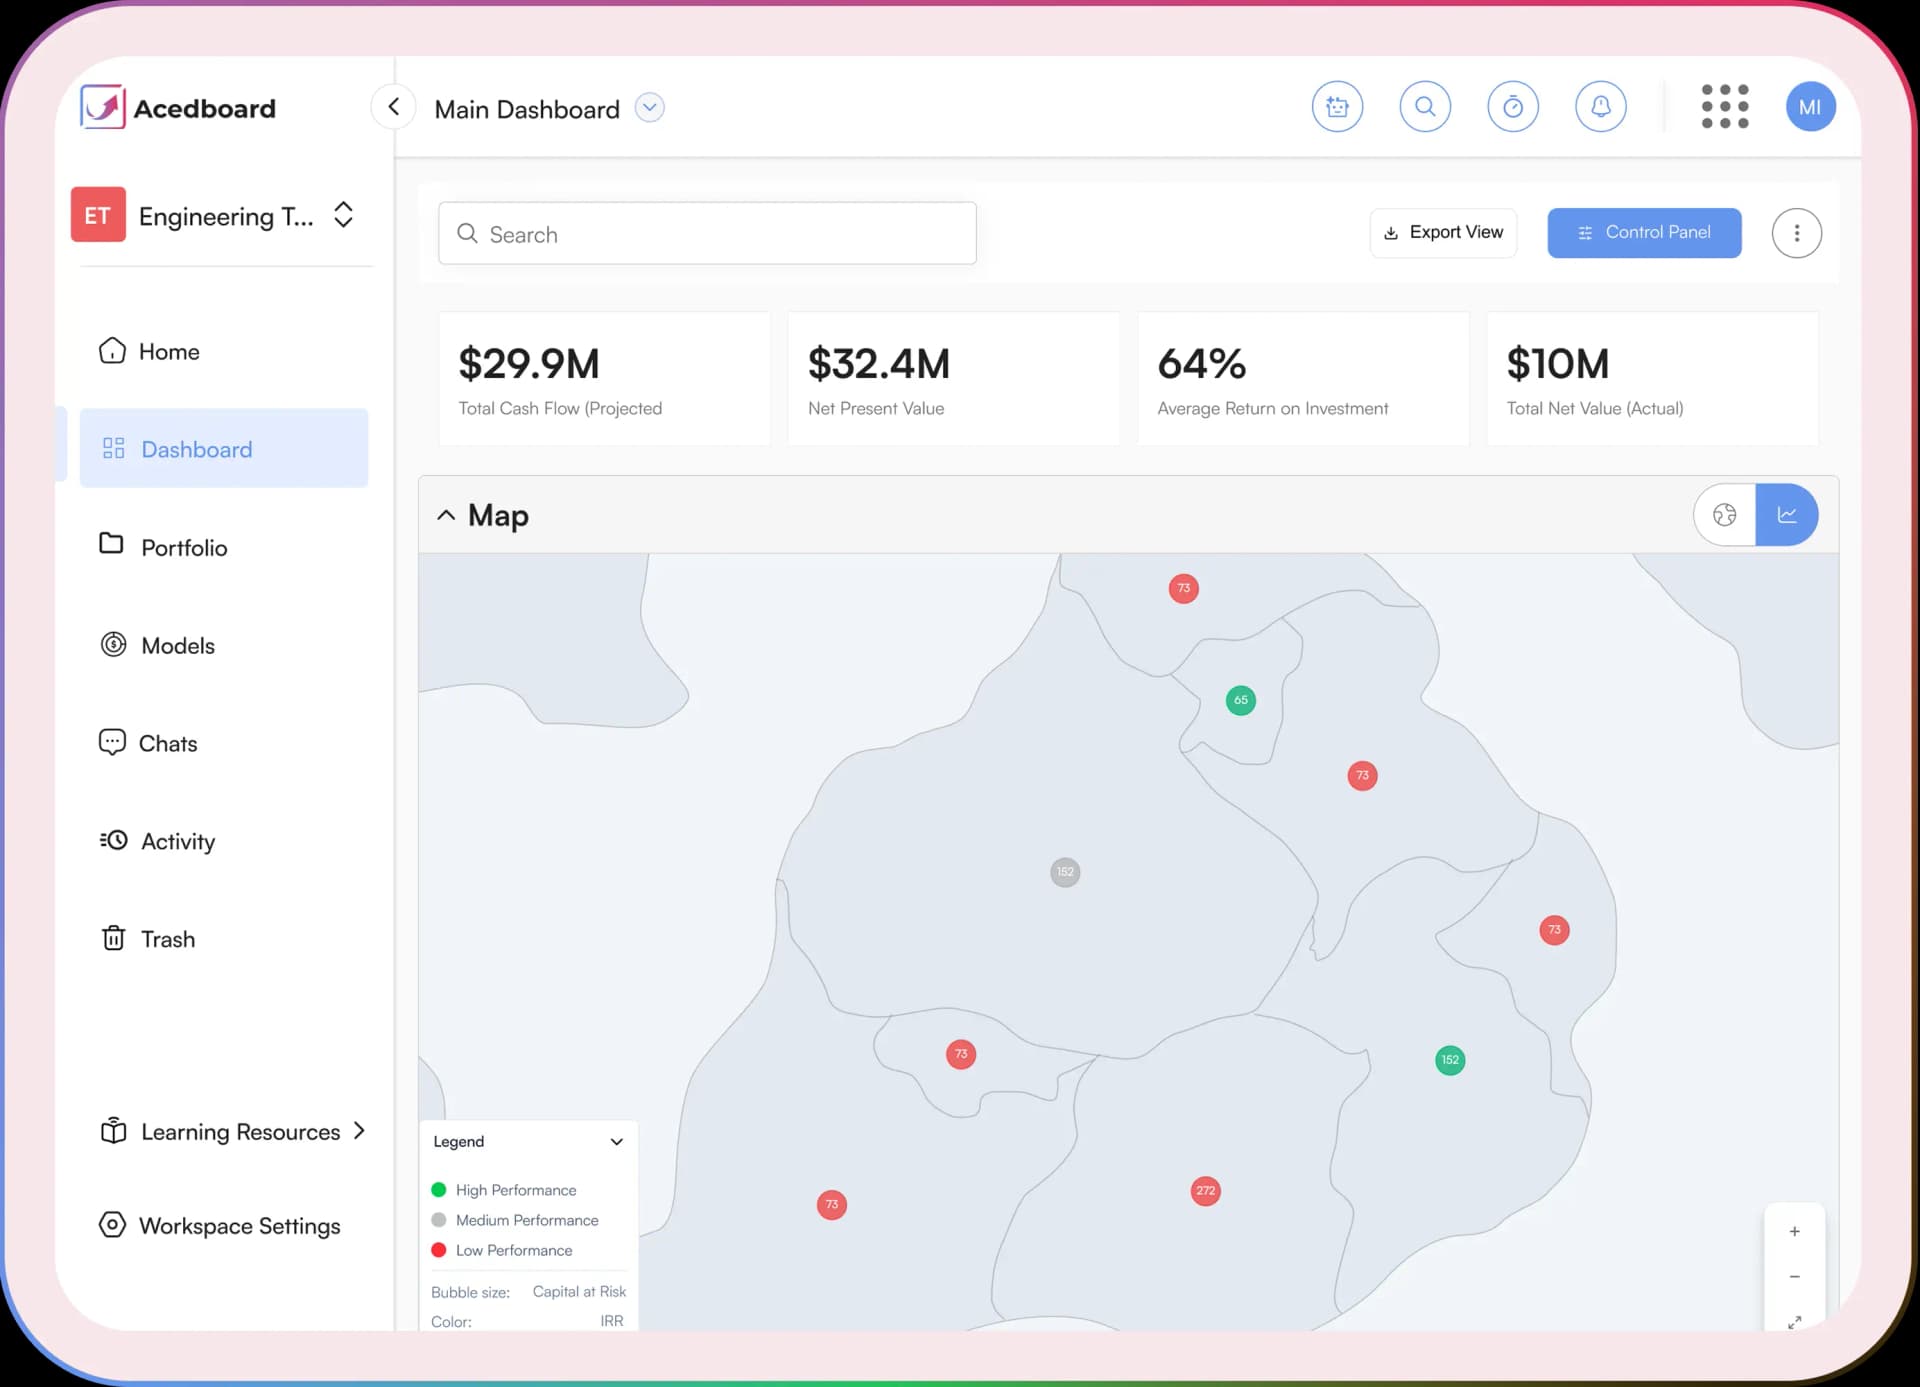Open the MI user avatar
The image size is (1920, 1387).
(x=1810, y=107)
